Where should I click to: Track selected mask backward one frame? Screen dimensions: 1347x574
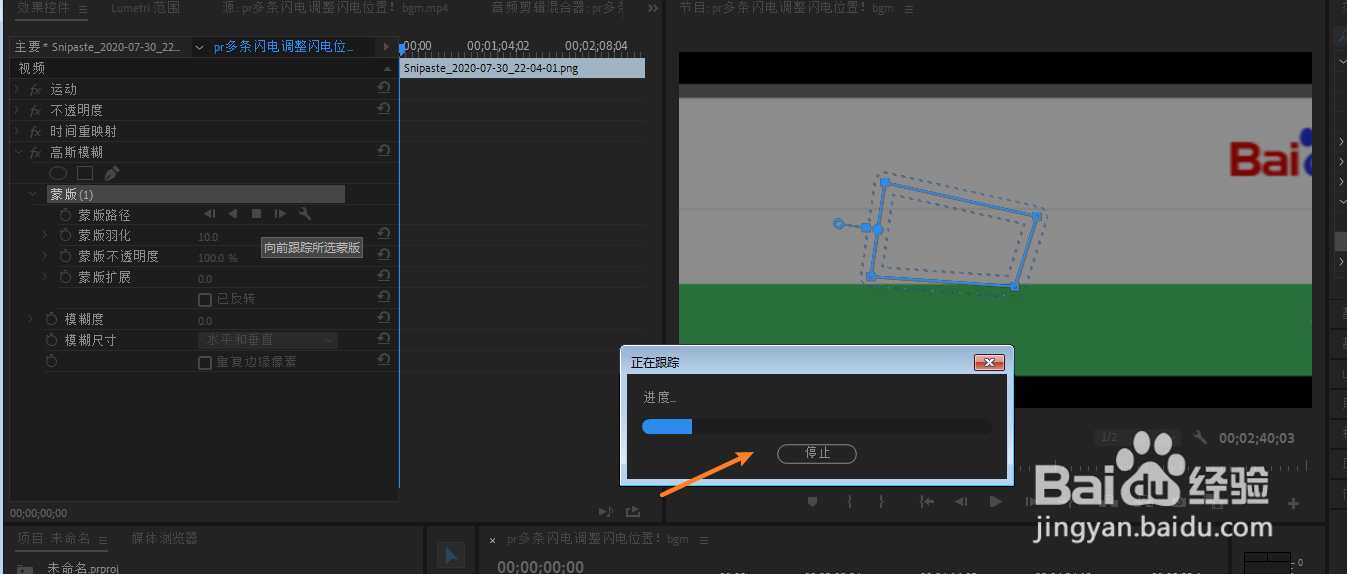pos(209,214)
